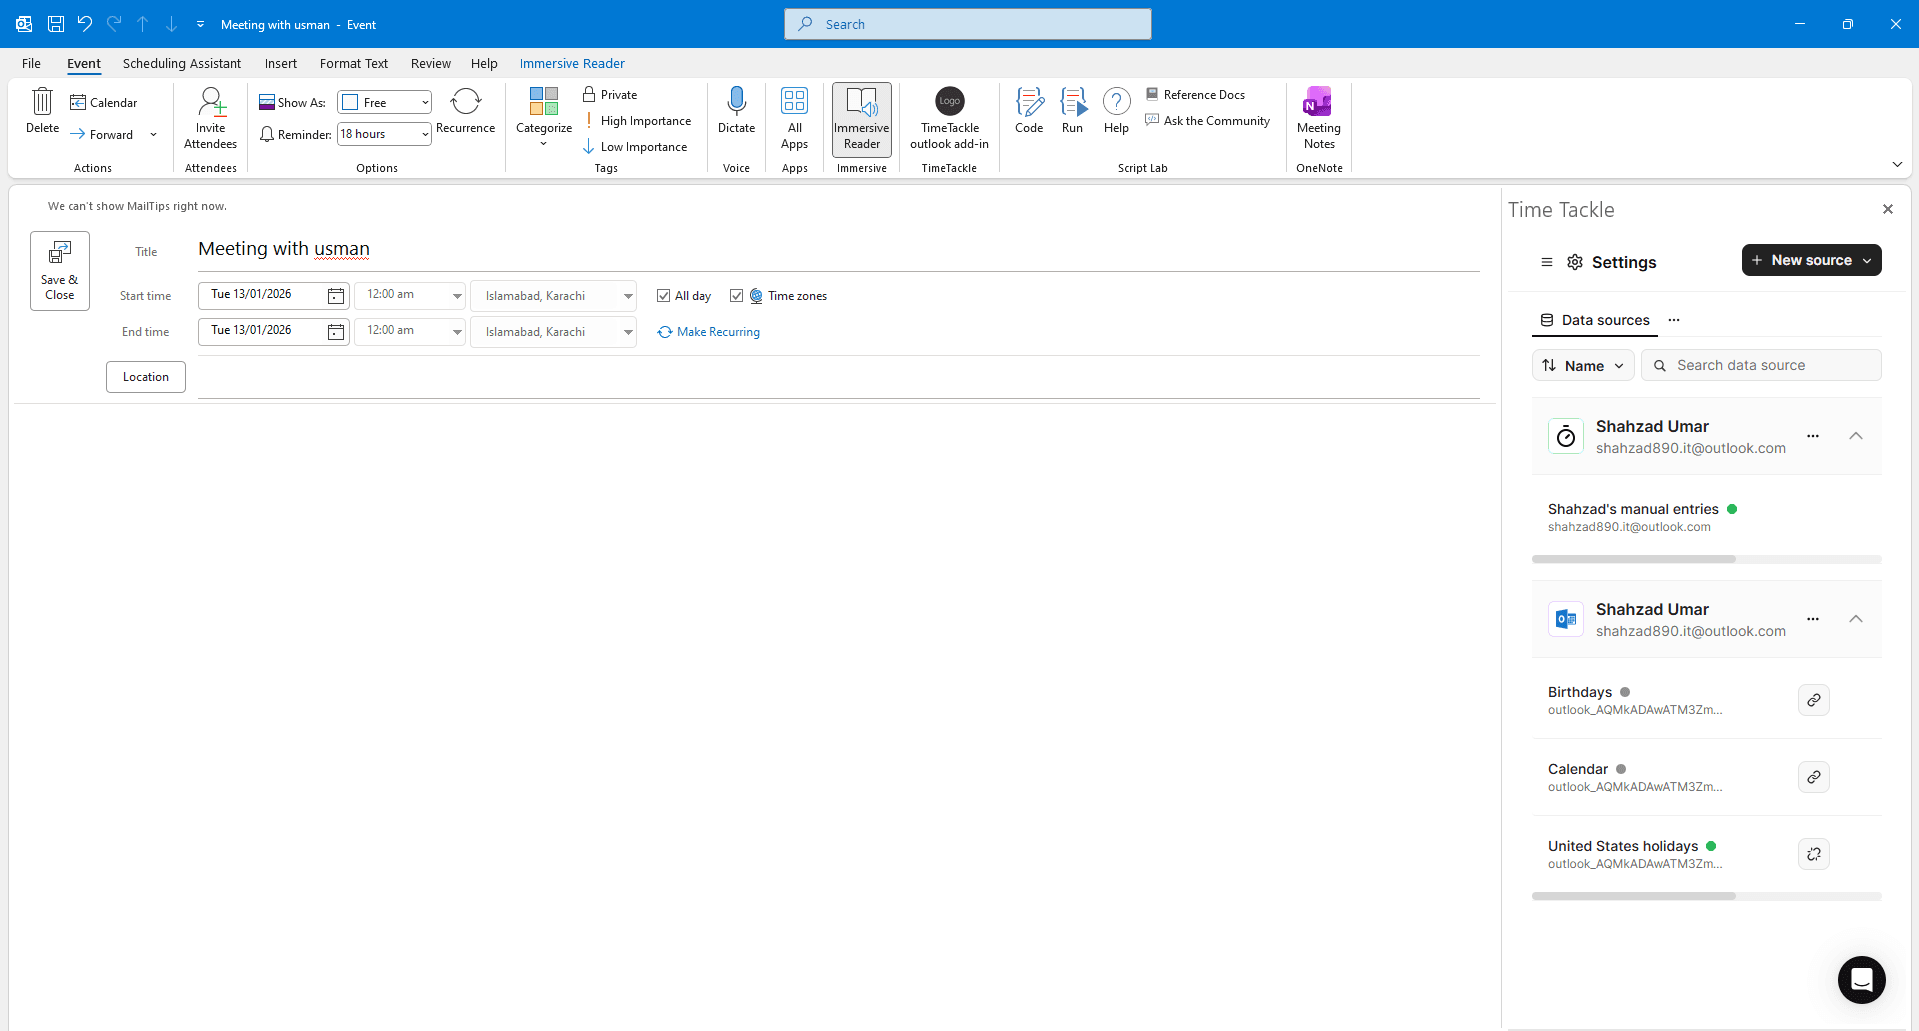This screenshot has height=1031, width=1919.
Task: Close the Time Tackle pane
Action: coord(1888,209)
